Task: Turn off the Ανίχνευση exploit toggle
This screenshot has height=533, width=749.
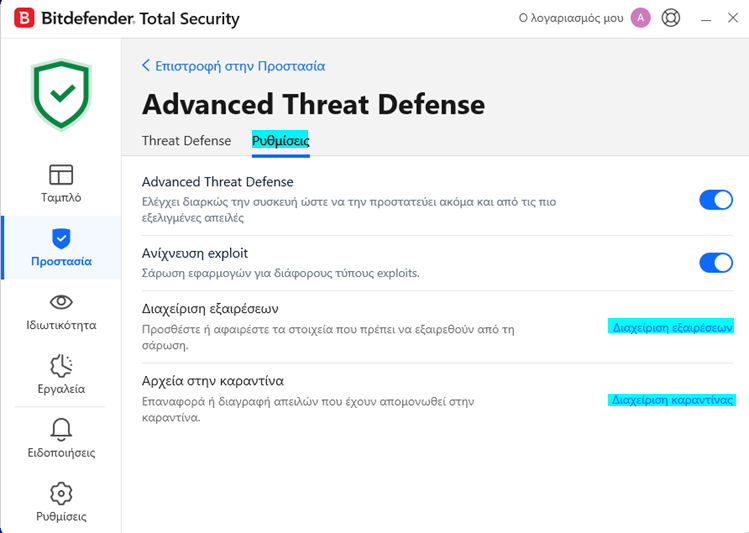Action: (x=716, y=263)
